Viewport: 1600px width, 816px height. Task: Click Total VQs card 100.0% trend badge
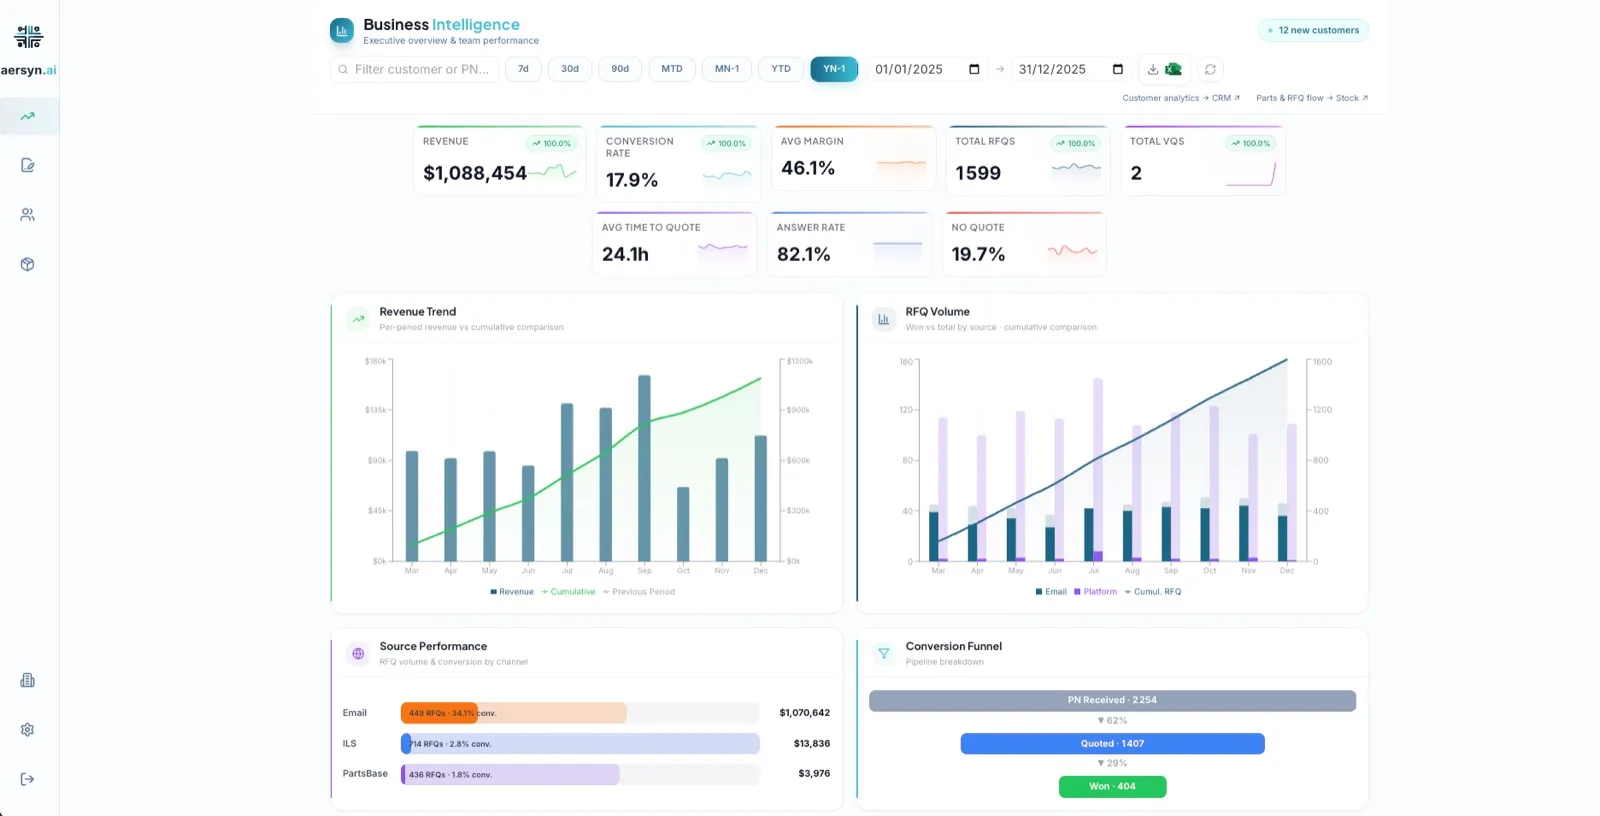[x=1250, y=143]
